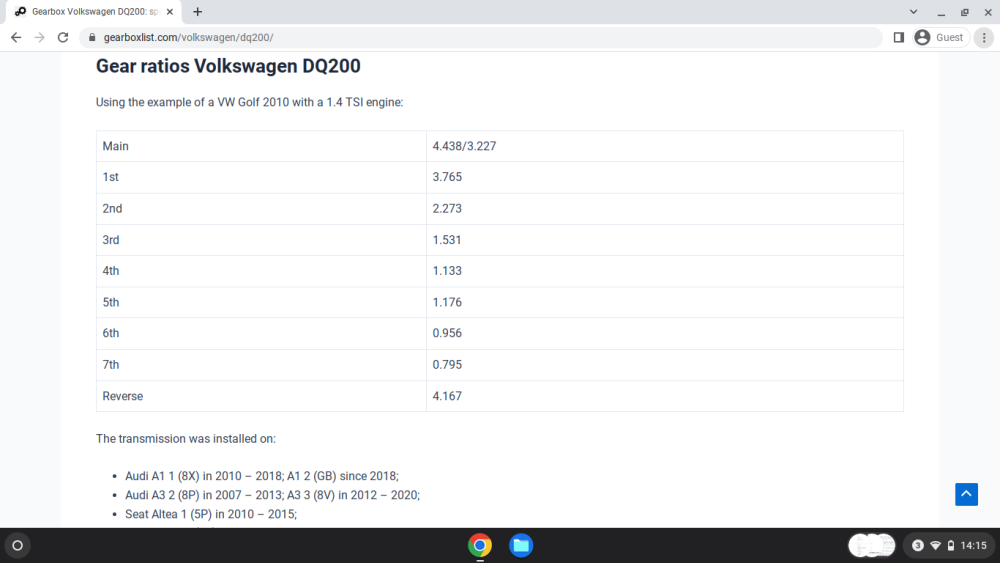Click the ratio value 1.176

pos(447,302)
